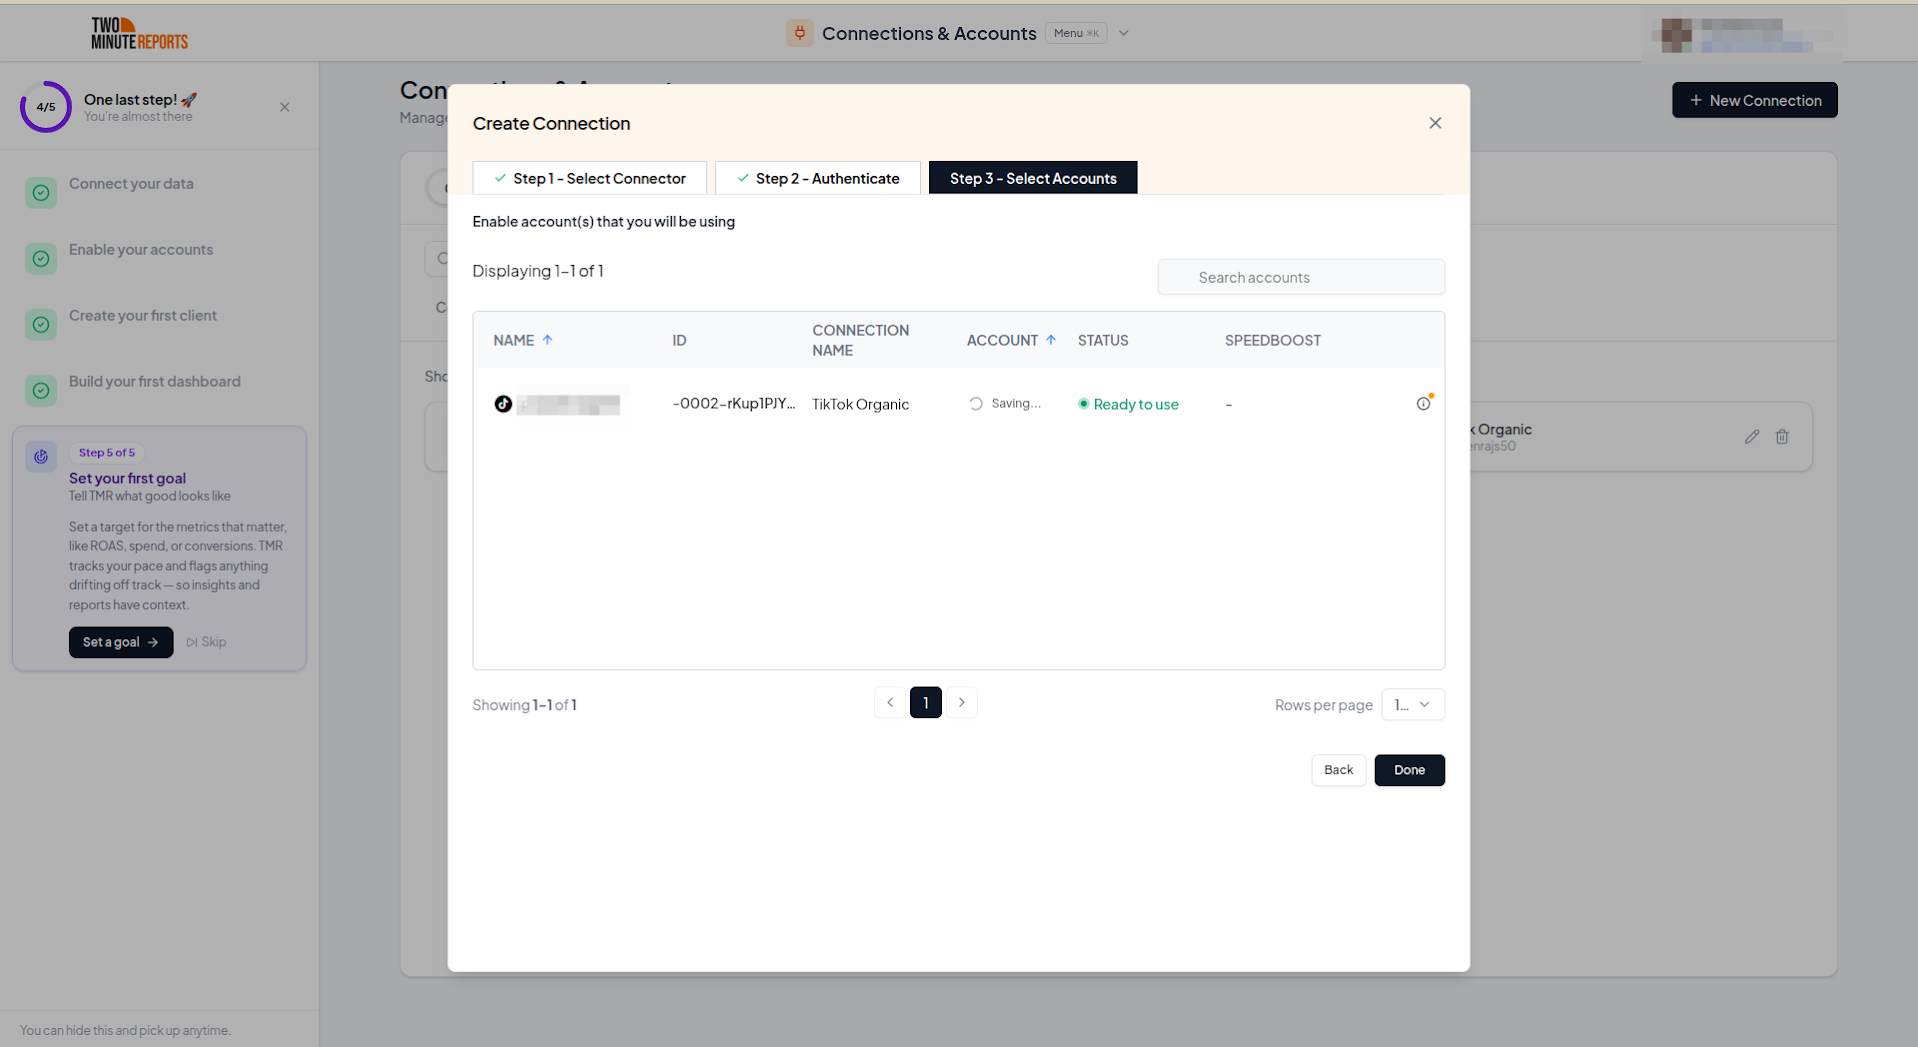The image size is (1918, 1047).
Task: Click the TikTok account icon in row
Action: pos(503,404)
